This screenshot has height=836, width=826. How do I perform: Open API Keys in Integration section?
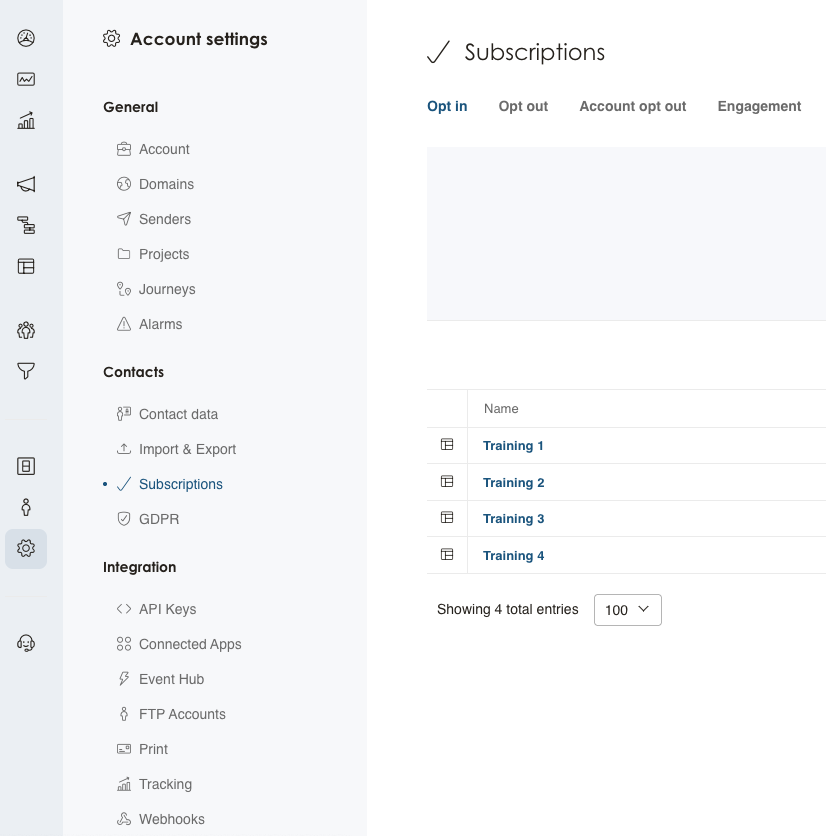tap(167, 609)
